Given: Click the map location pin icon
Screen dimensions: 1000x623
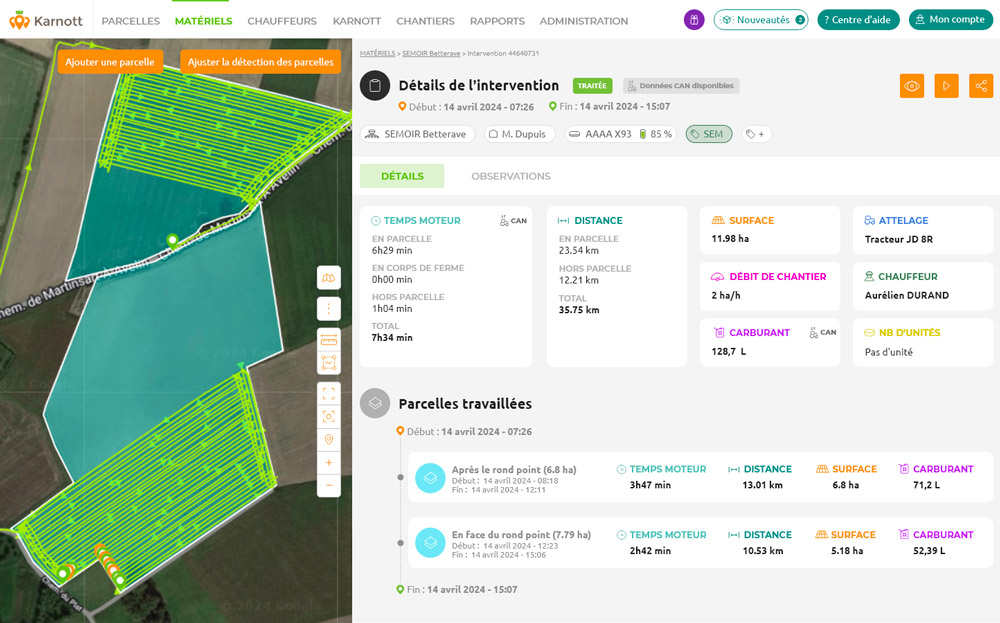Looking at the screenshot, I should pyautogui.click(x=329, y=439).
